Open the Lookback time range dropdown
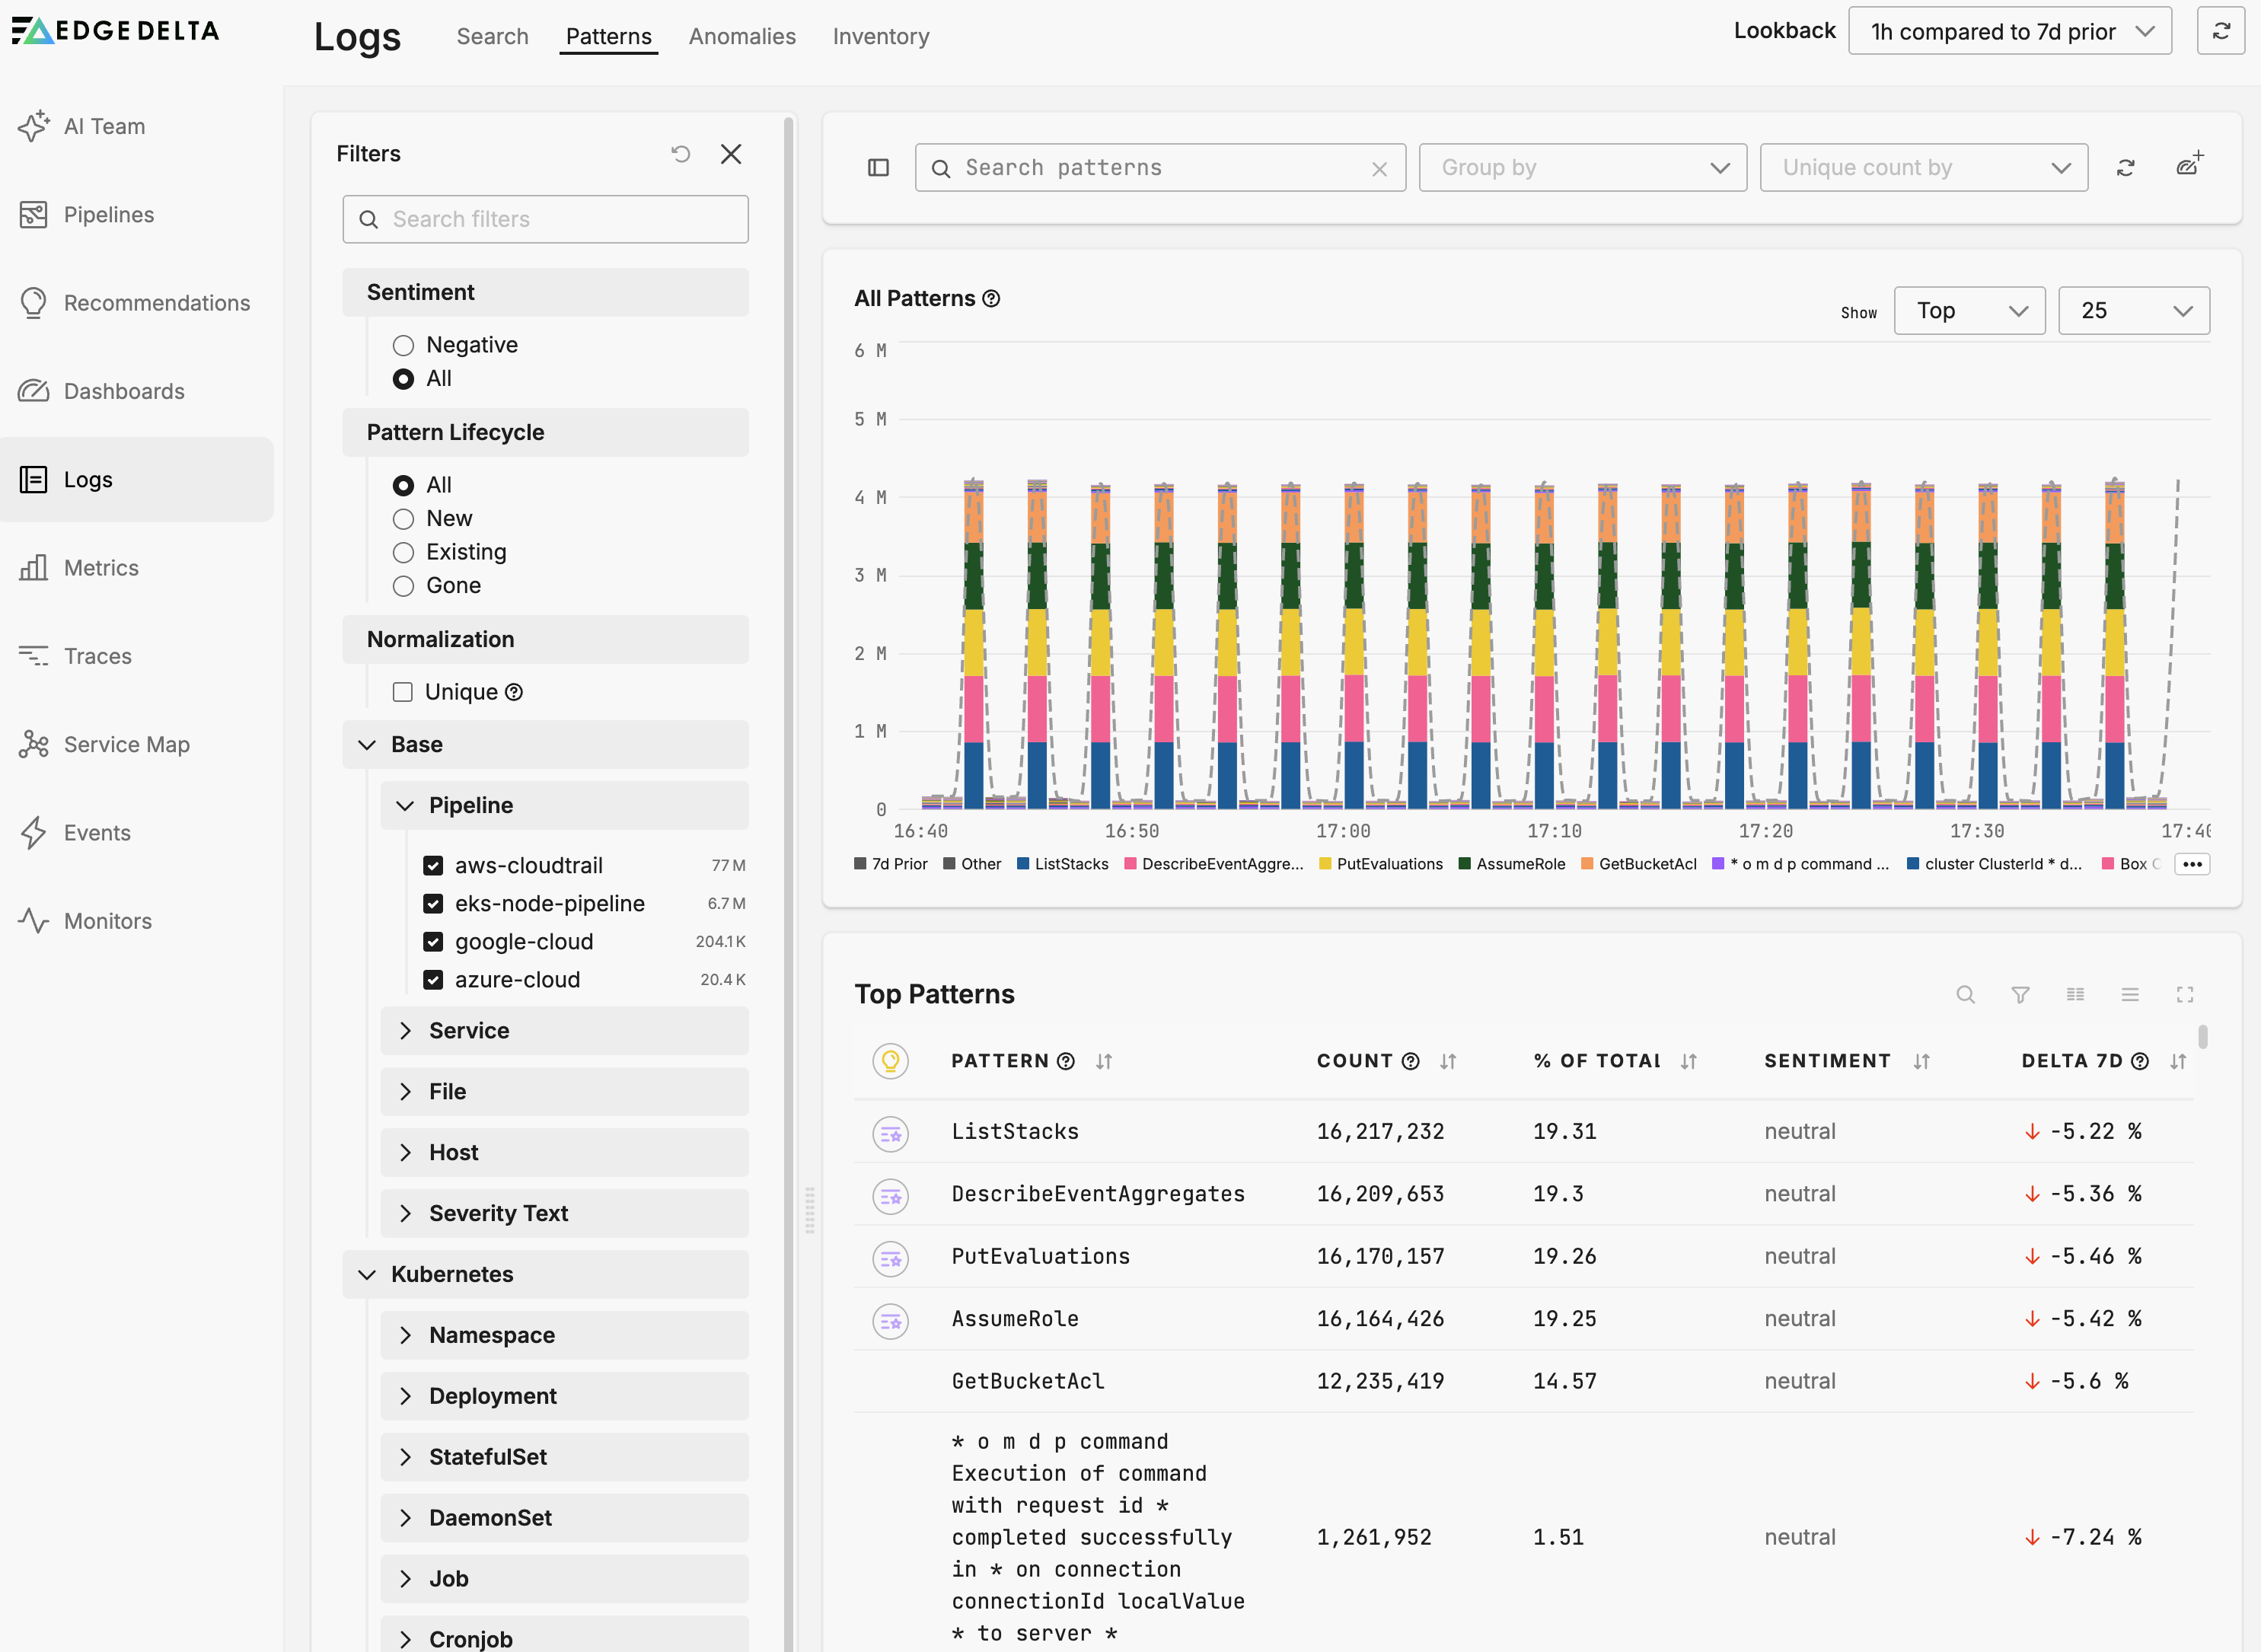The image size is (2261, 1652). click(x=2009, y=31)
